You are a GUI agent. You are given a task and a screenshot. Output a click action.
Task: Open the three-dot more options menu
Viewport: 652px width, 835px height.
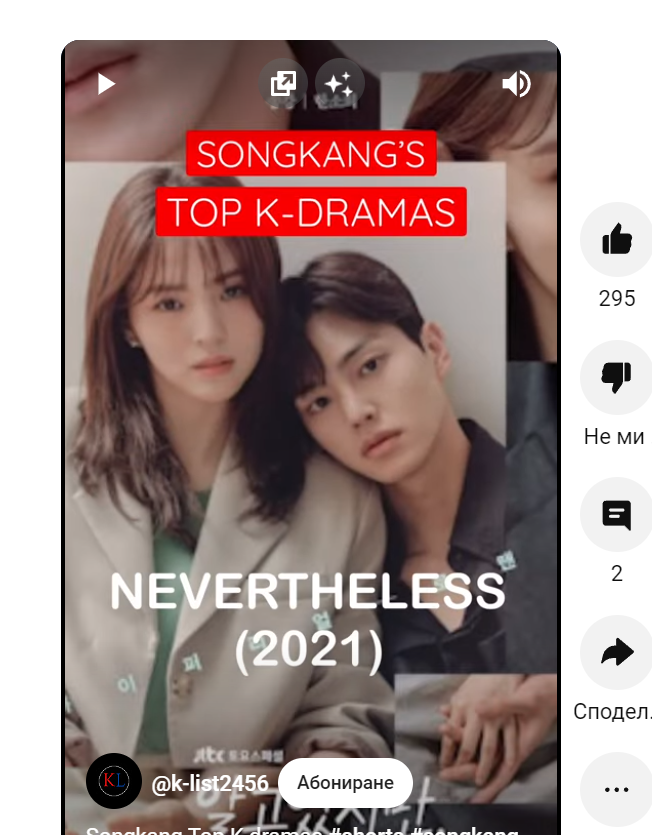(616, 790)
